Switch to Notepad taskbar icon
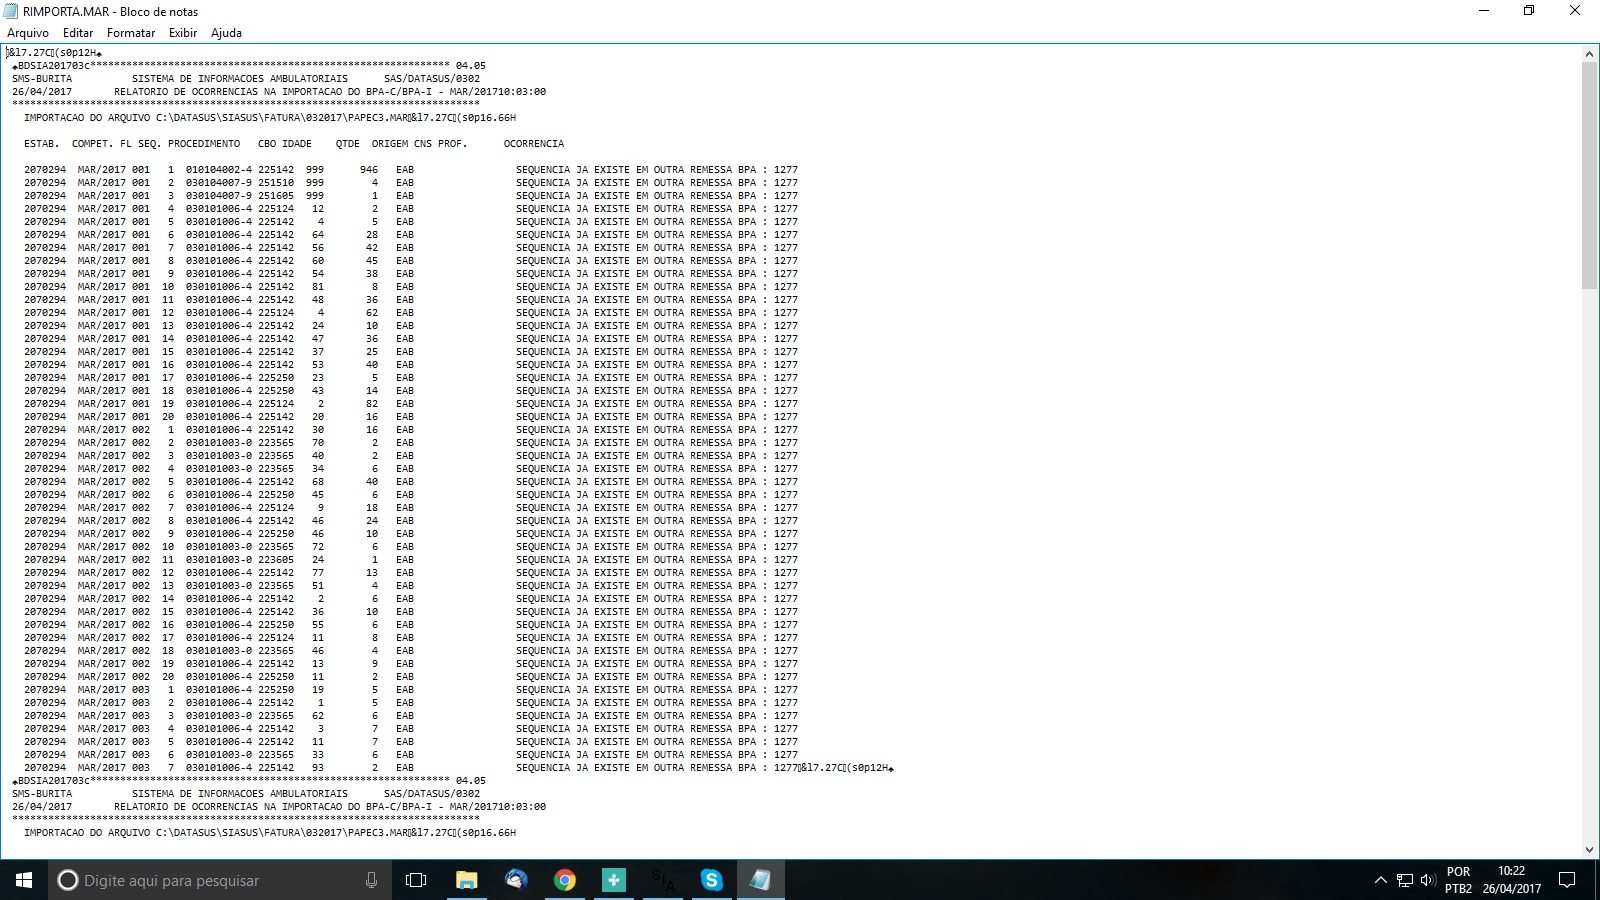 tap(760, 880)
